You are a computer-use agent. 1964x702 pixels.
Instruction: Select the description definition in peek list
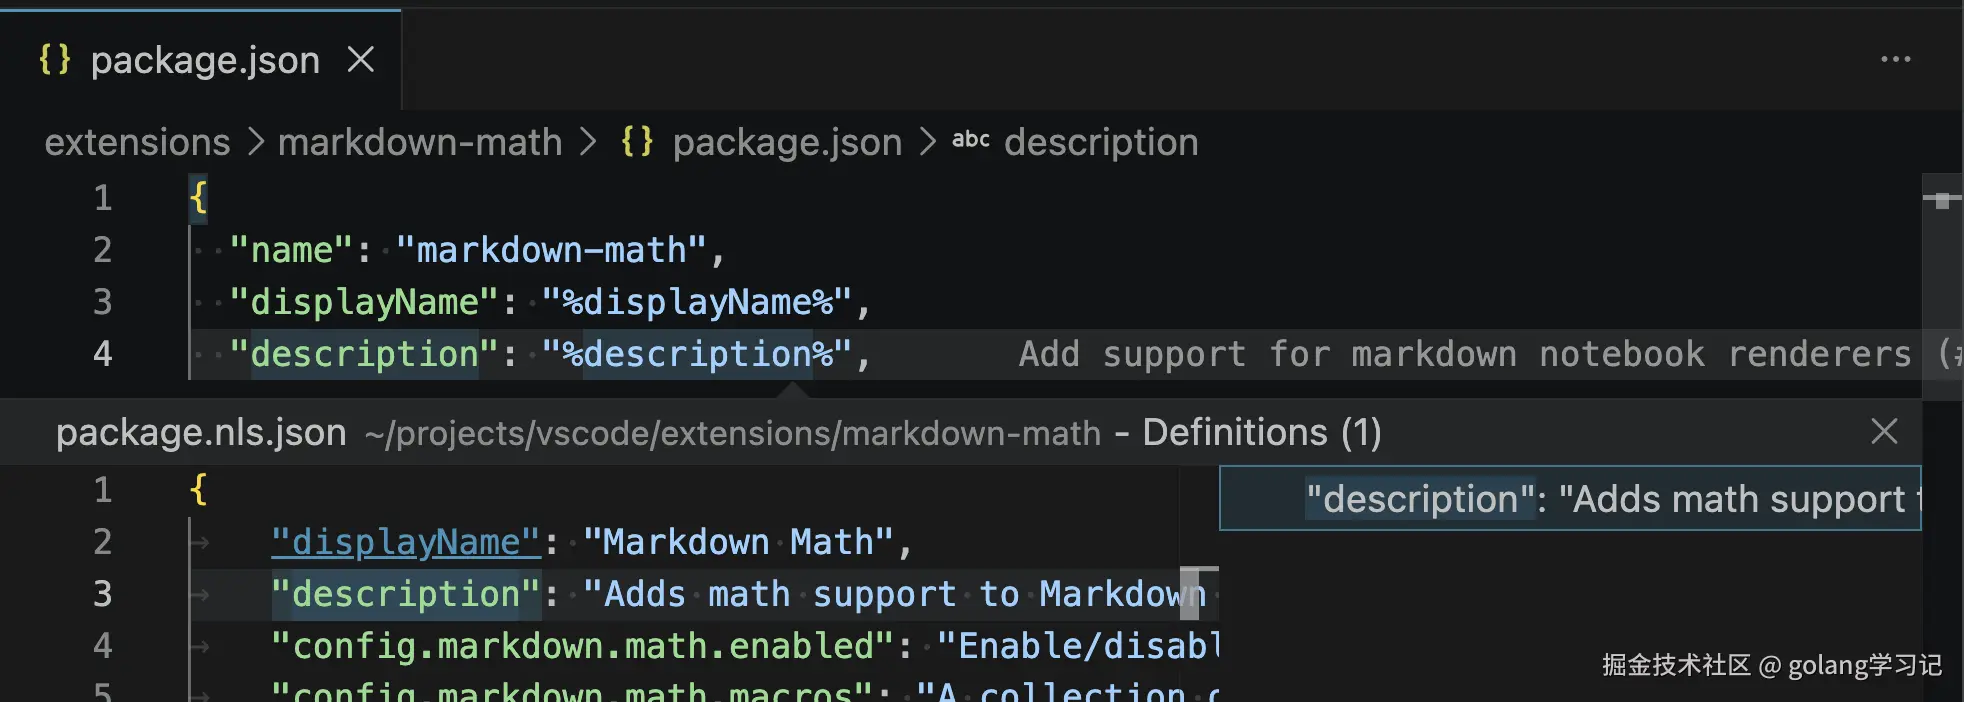(1570, 498)
